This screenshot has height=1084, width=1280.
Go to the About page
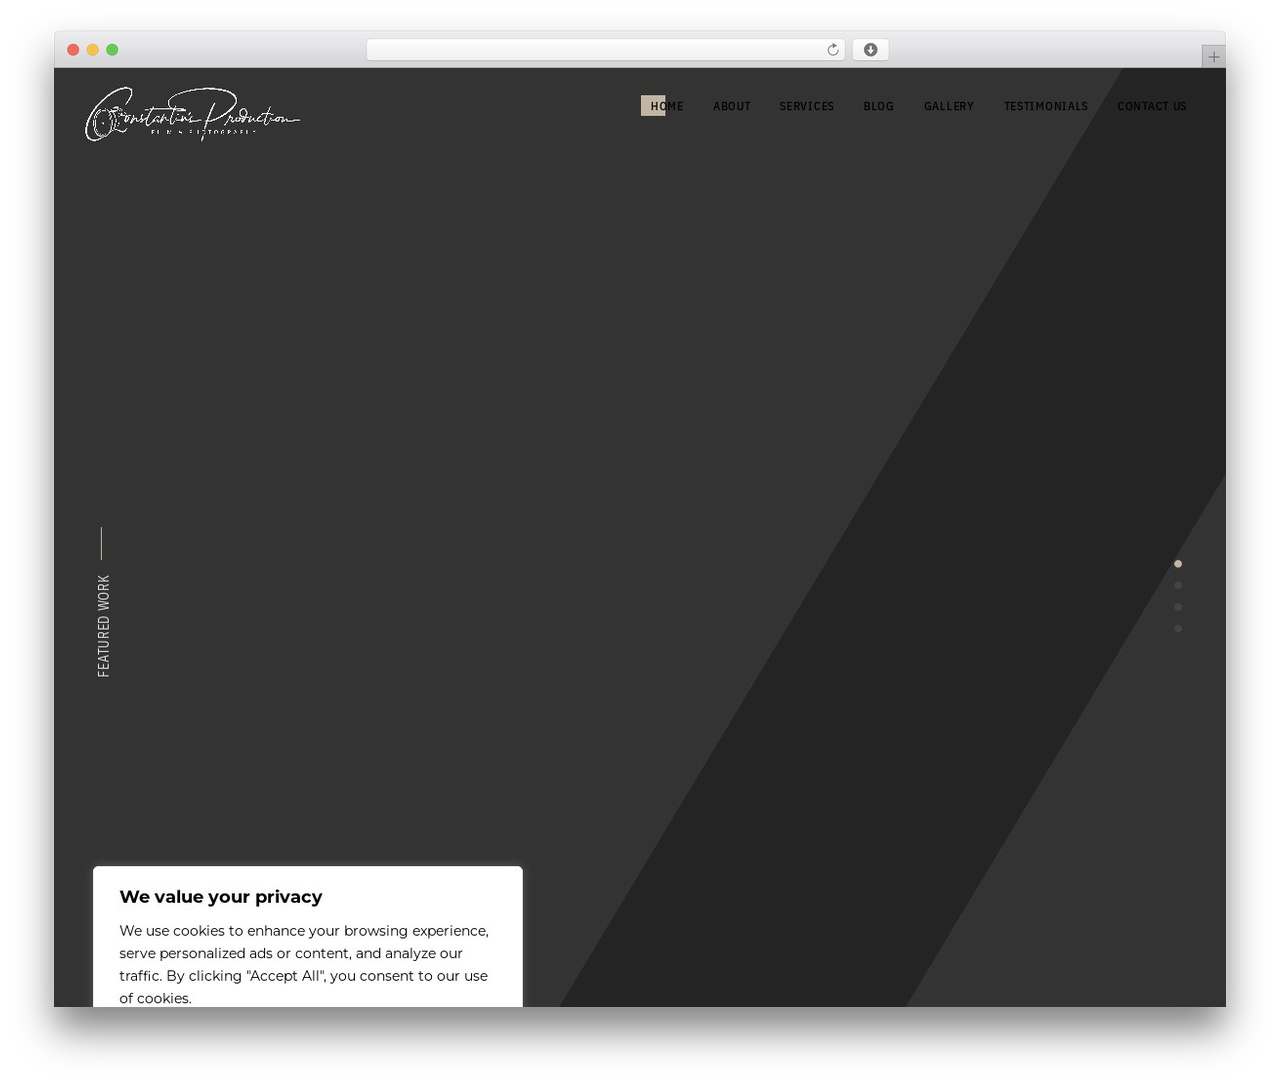point(731,106)
